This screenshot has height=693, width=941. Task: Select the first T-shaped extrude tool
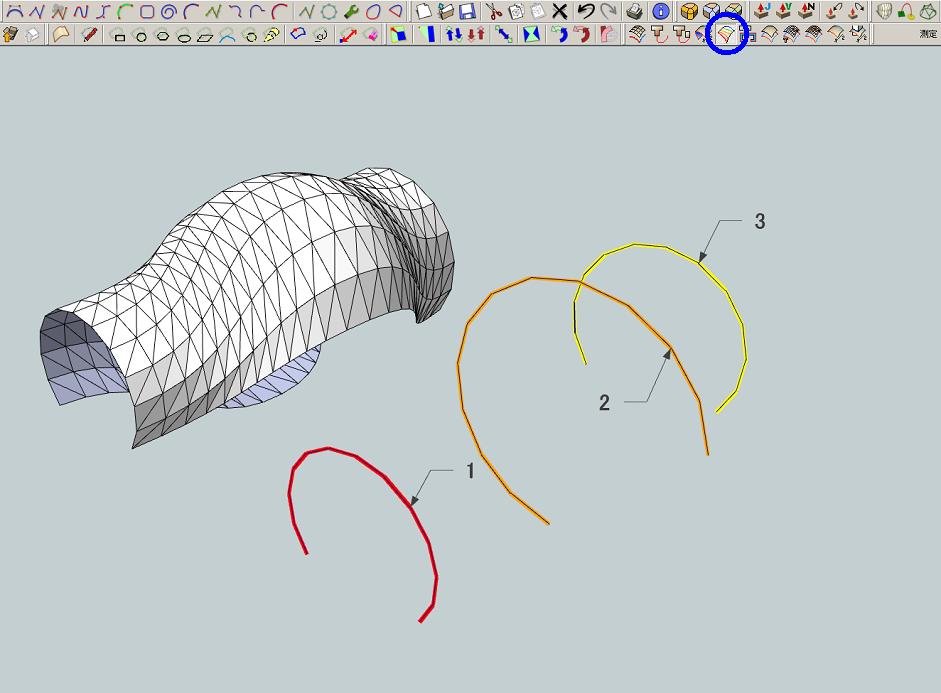tap(659, 35)
